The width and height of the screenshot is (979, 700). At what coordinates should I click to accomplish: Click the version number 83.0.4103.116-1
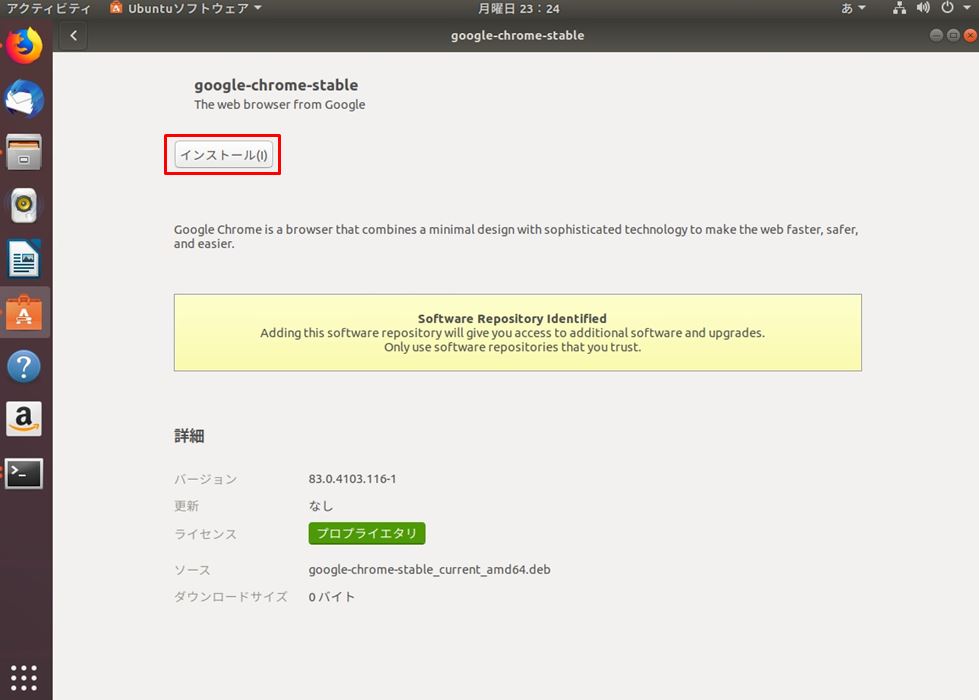click(x=352, y=479)
